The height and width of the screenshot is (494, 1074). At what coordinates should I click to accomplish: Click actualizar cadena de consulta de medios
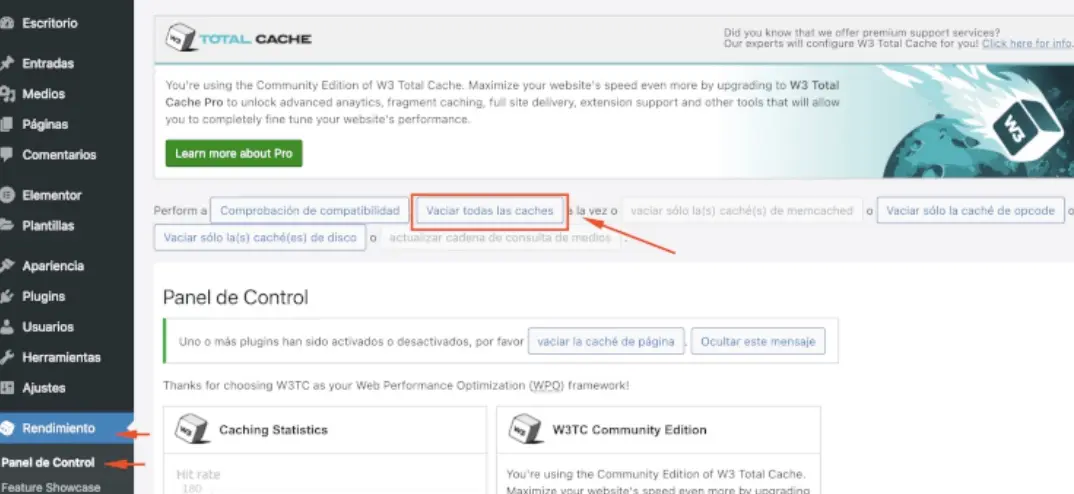pyautogui.click(x=500, y=238)
